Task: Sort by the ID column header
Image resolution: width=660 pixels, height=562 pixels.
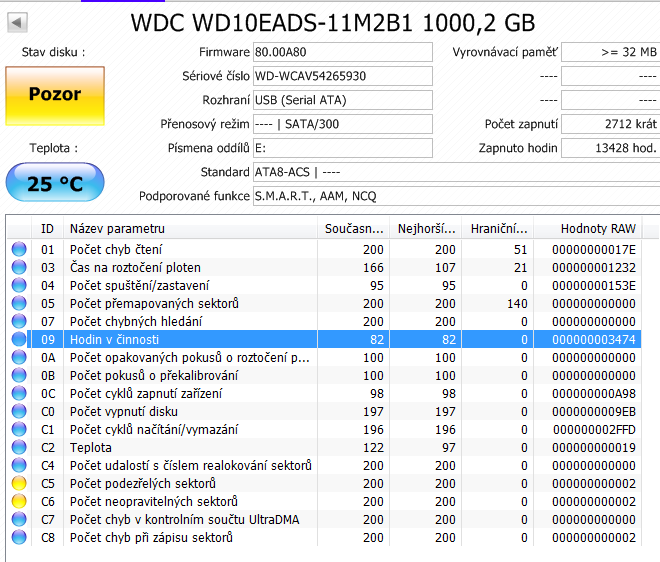Action: click(x=47, y=229)
